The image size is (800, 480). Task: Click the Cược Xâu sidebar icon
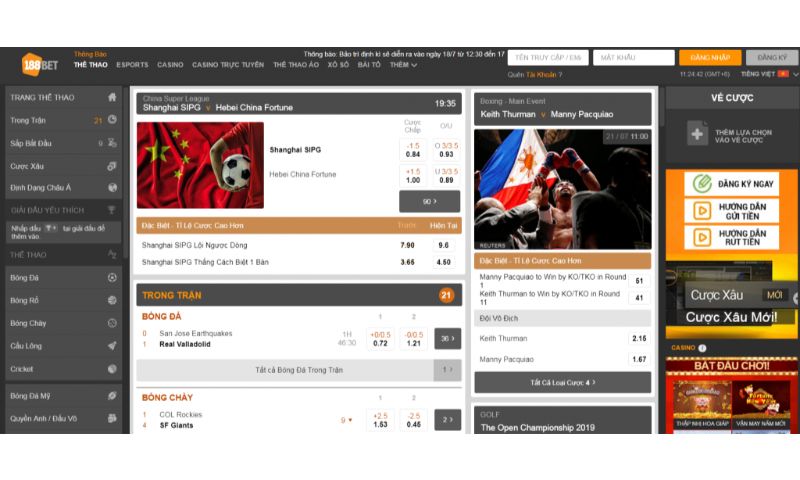(x=112, y=166)
